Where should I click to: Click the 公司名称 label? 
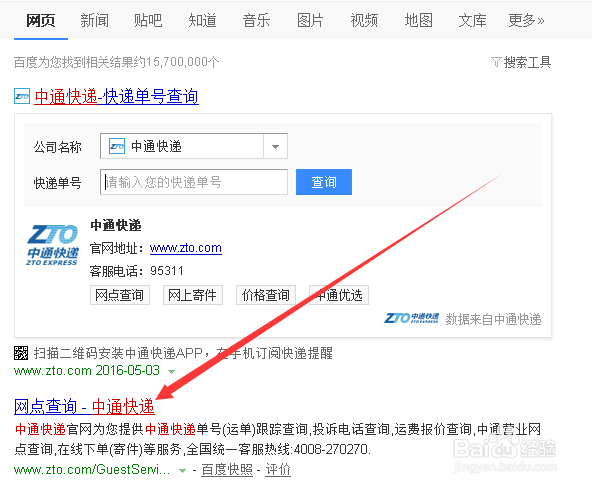point(57,147)
